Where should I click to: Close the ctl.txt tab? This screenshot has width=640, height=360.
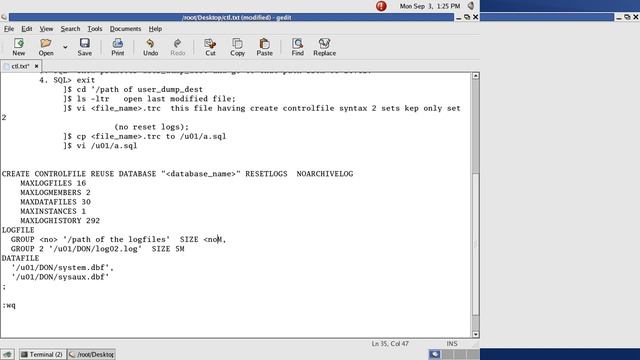coord(36,66)
